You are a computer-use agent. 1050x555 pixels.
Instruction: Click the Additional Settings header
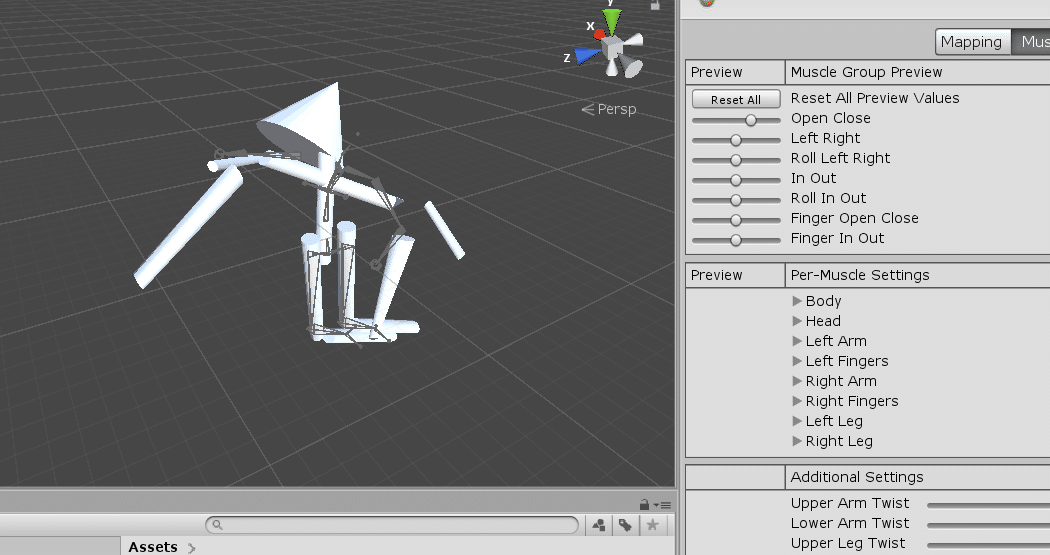pyautogui.click(x=856, y=477)
